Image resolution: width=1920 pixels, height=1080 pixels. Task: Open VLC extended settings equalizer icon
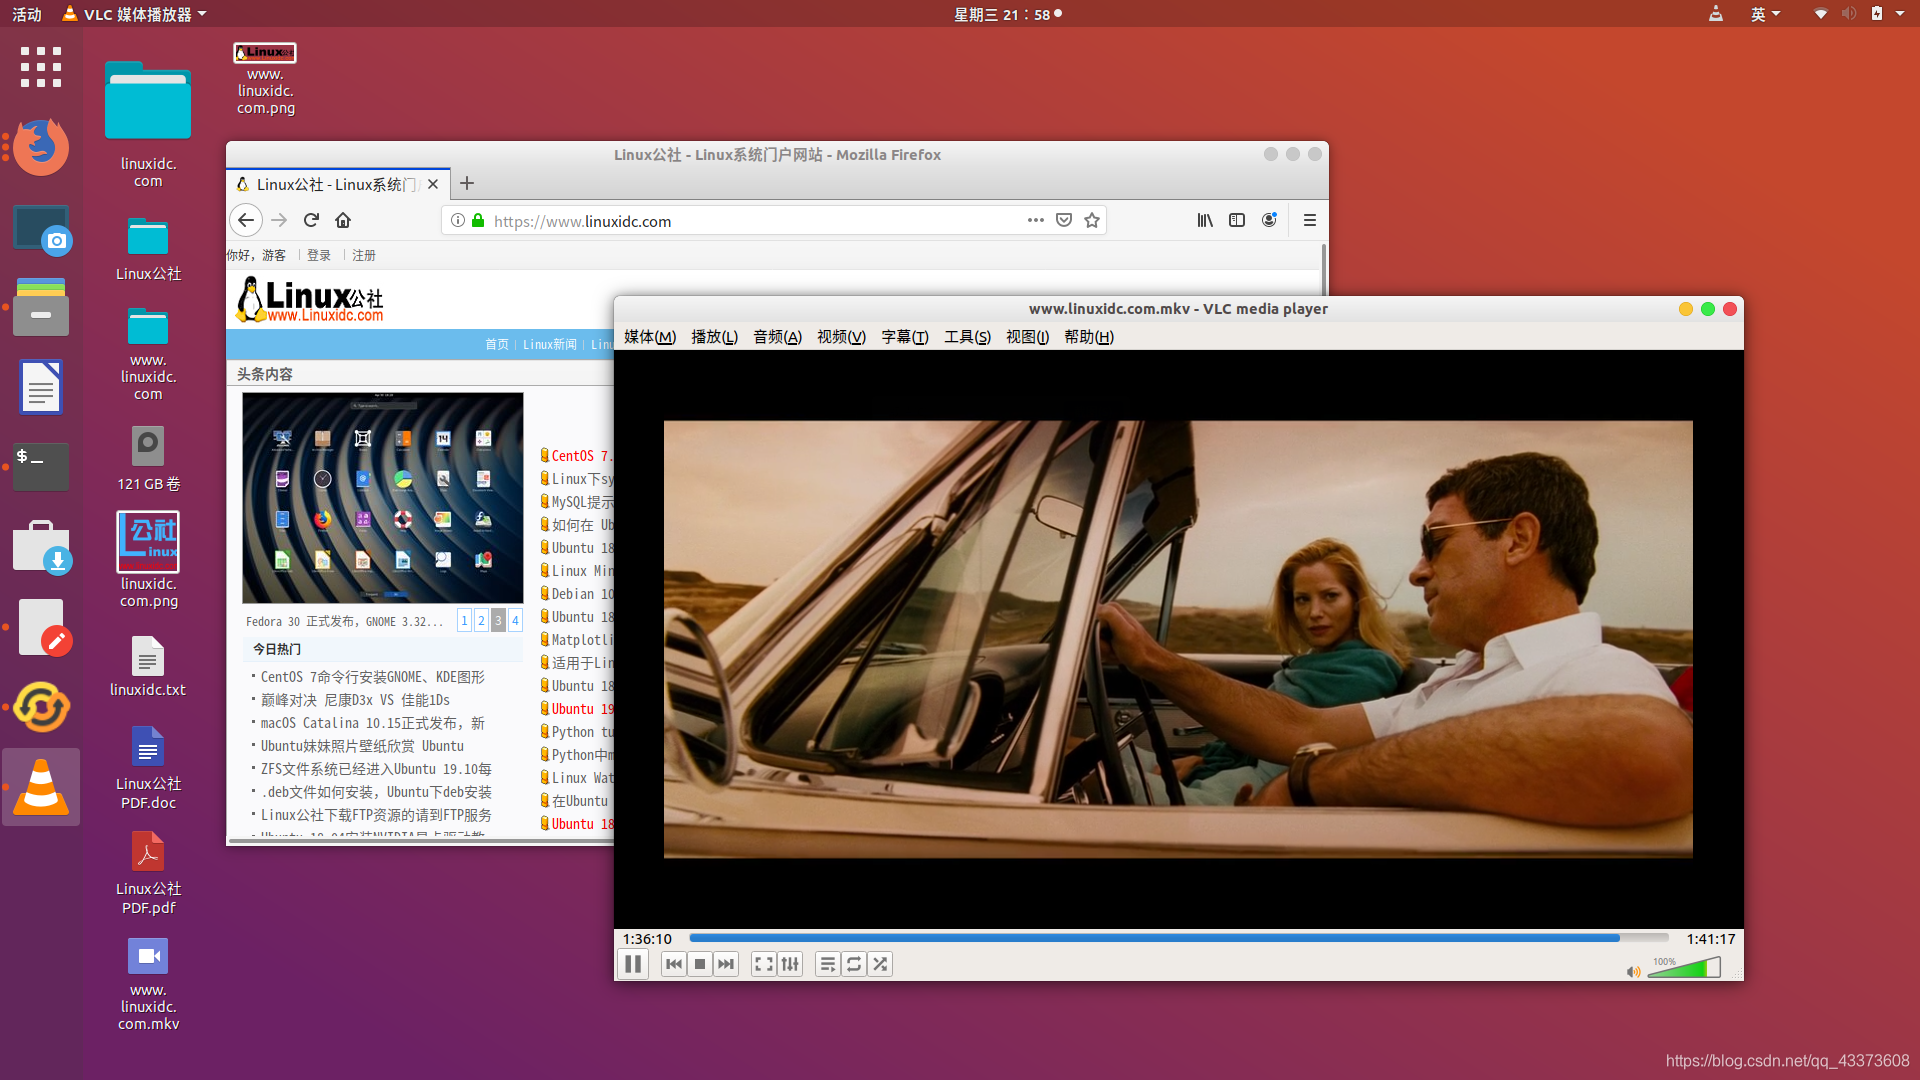tap(790, 964)
